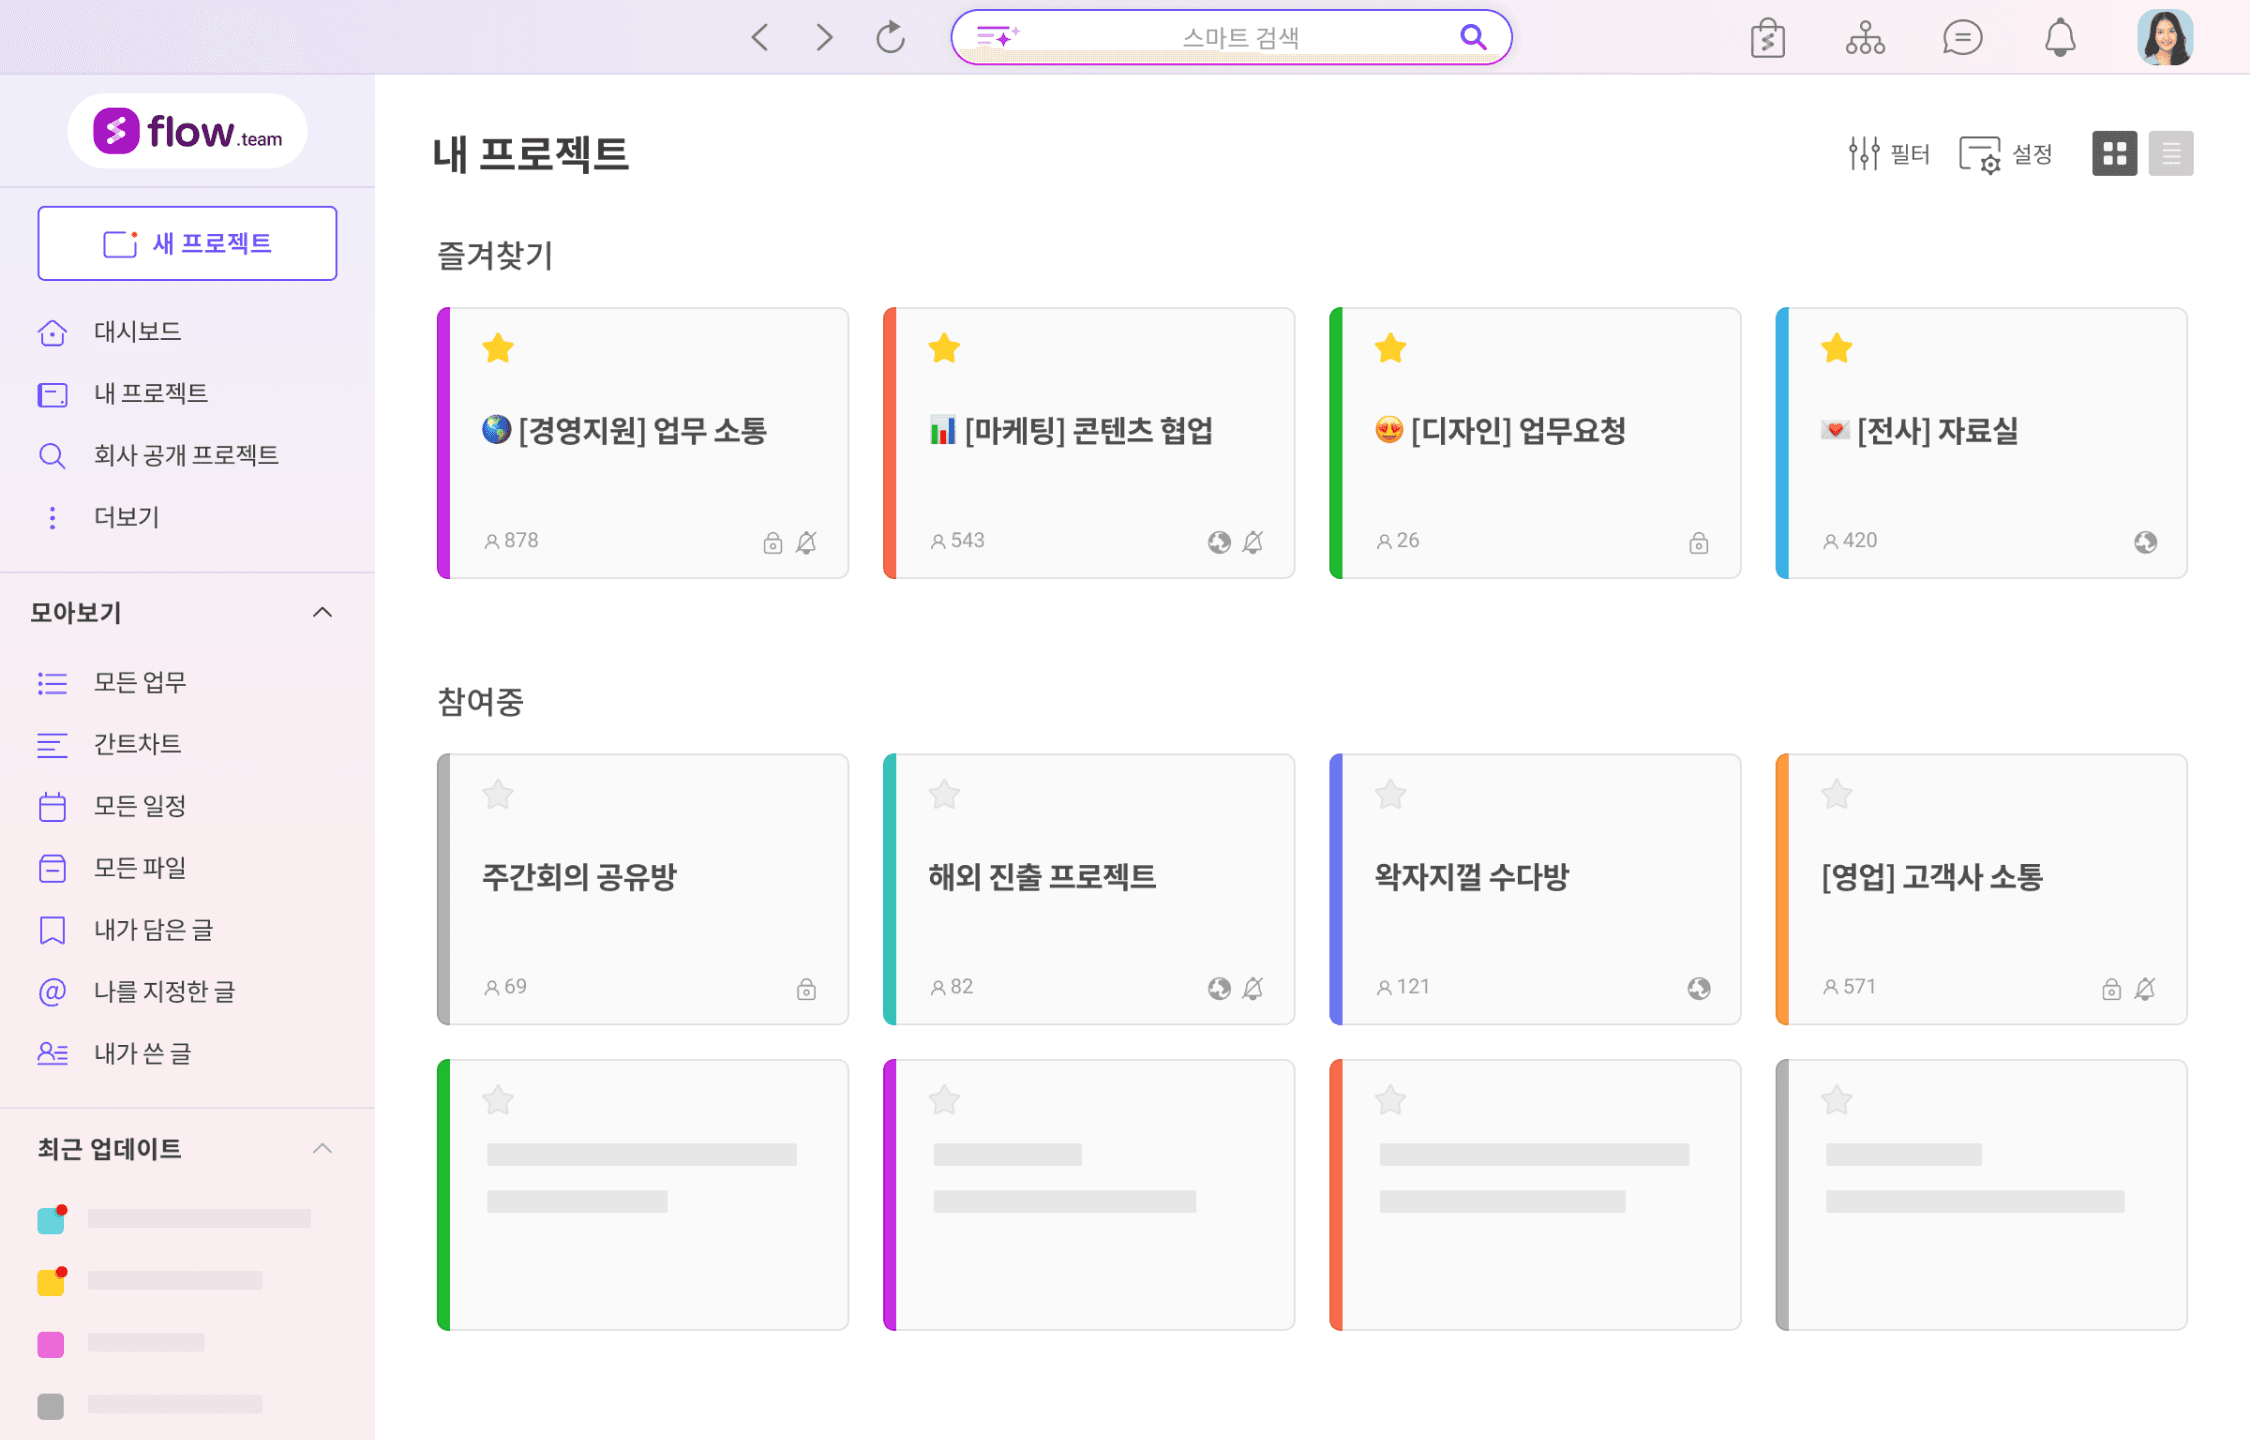Click the yellow recent update swatch
2250x1440 pixels.
[51, 1282]
